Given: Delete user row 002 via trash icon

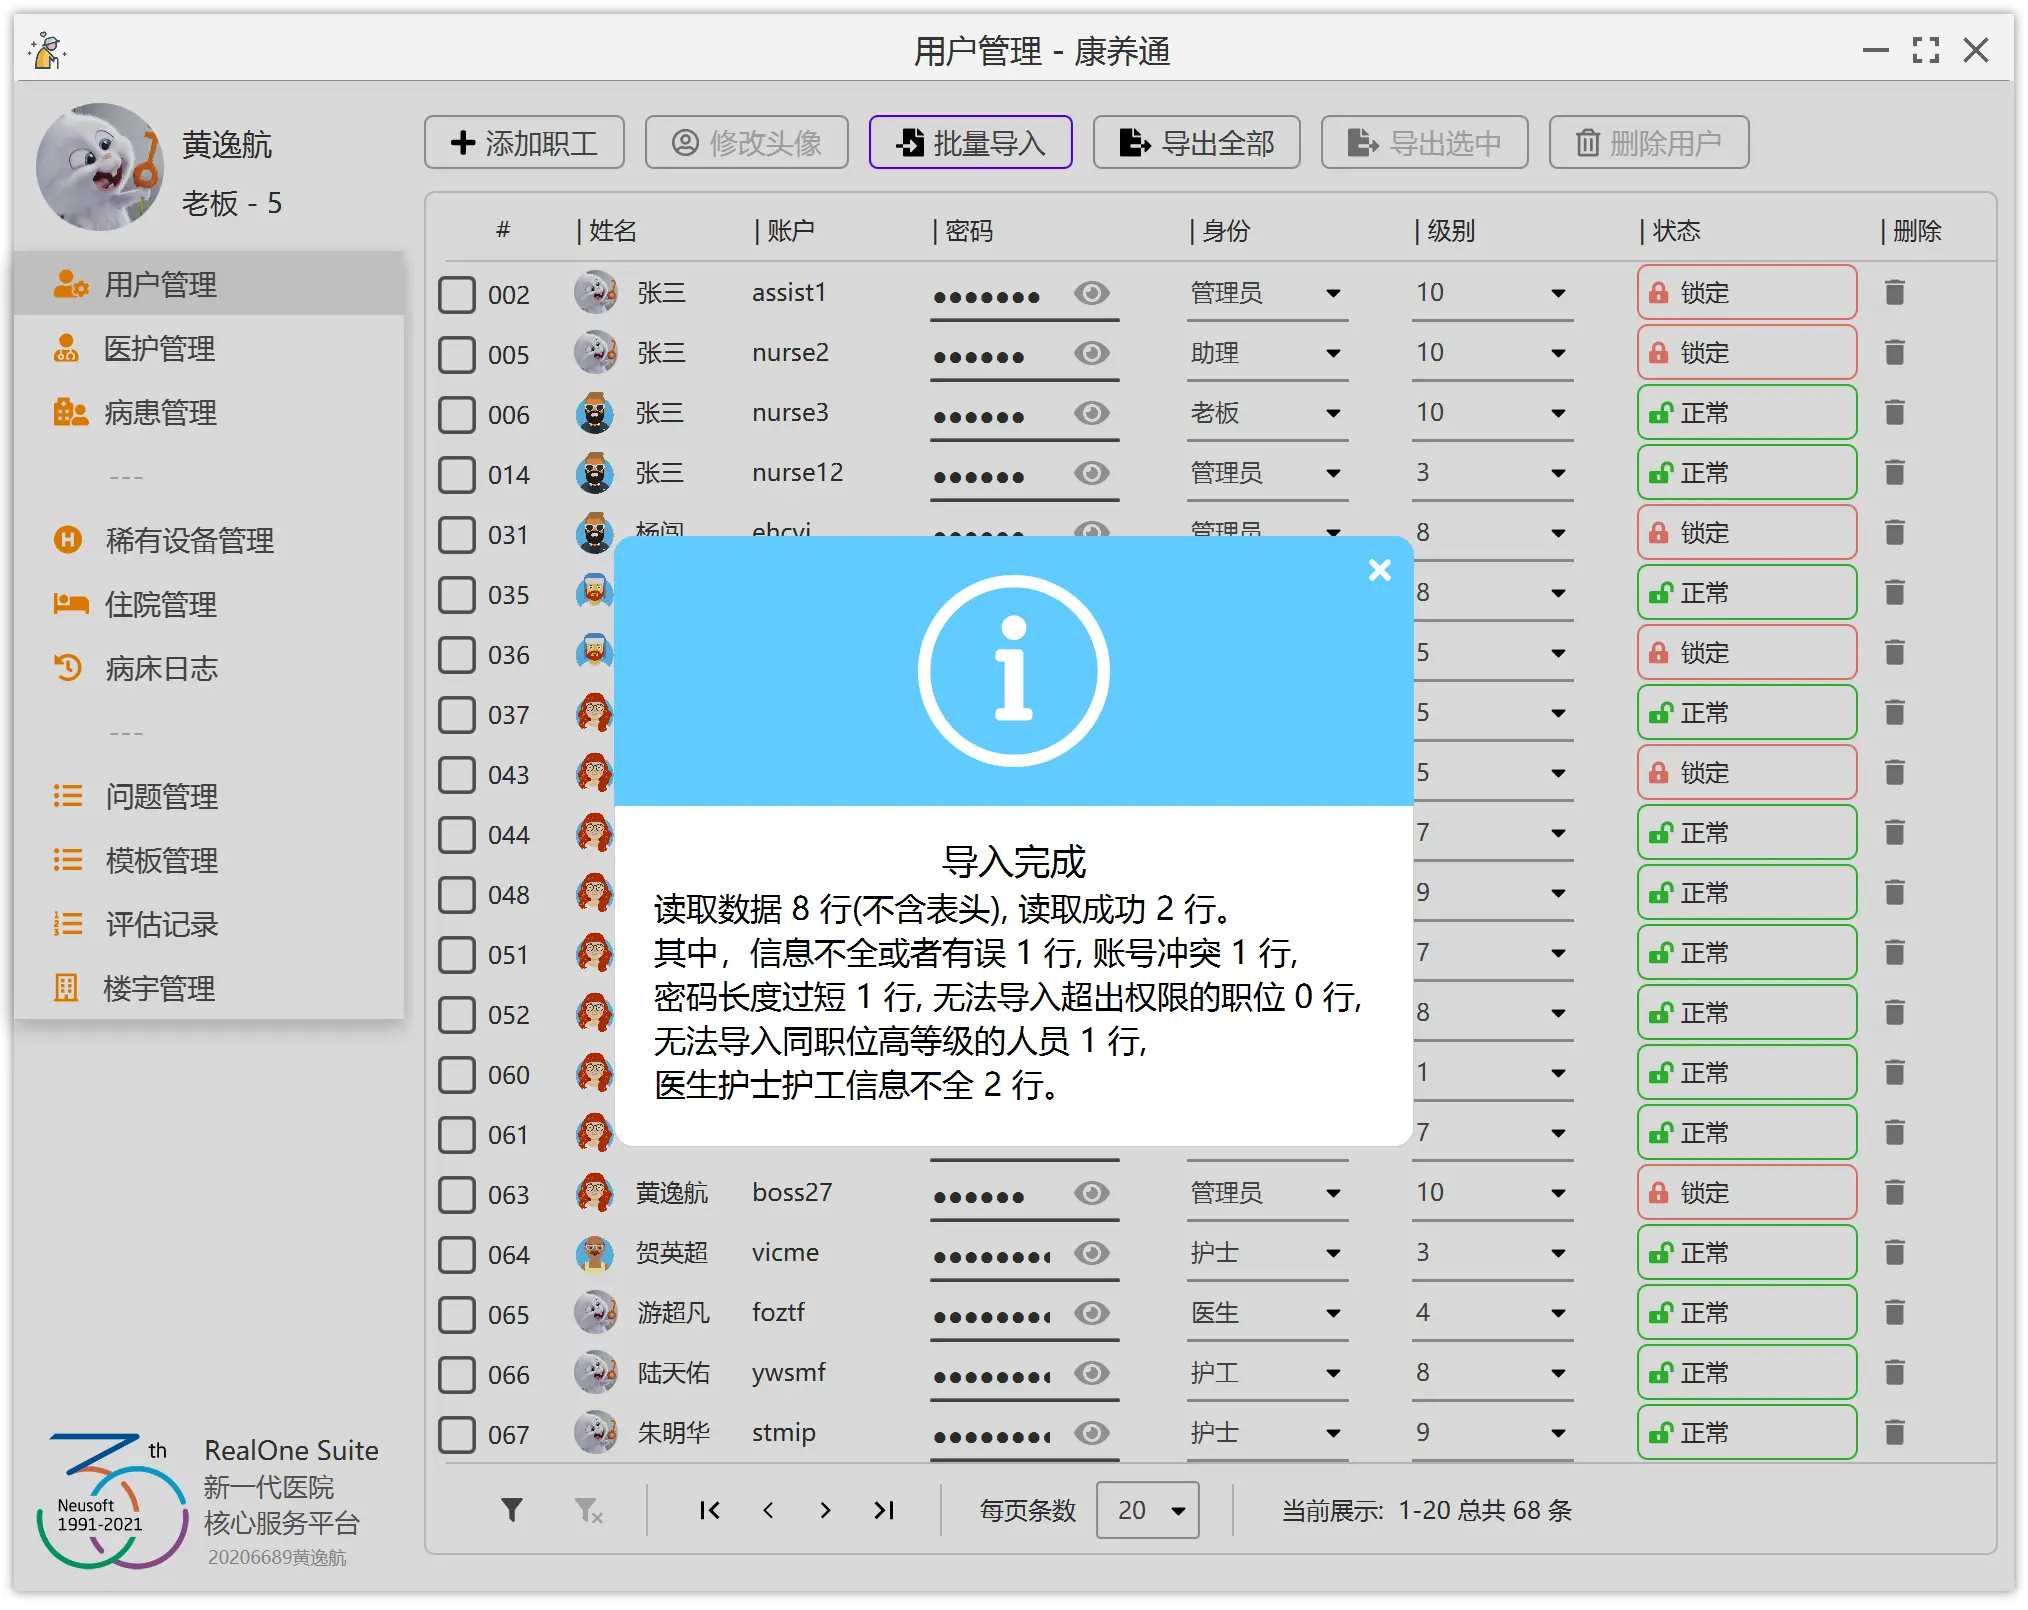Looking at the screenshot, I should [x=1894, y=293].
